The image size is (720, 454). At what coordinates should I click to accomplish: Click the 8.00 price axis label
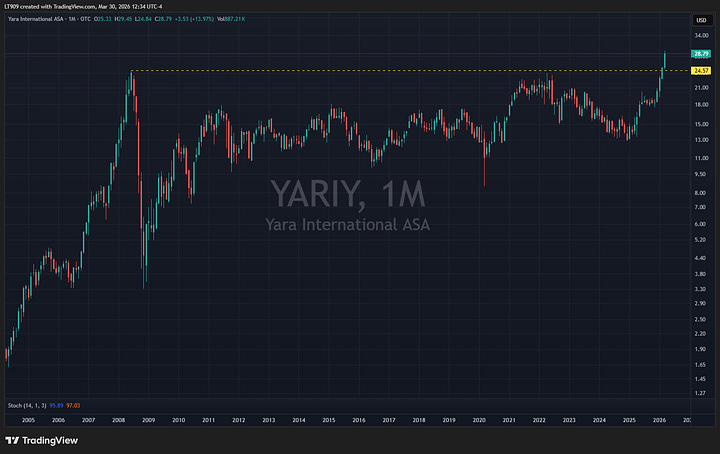click(700, 193)
